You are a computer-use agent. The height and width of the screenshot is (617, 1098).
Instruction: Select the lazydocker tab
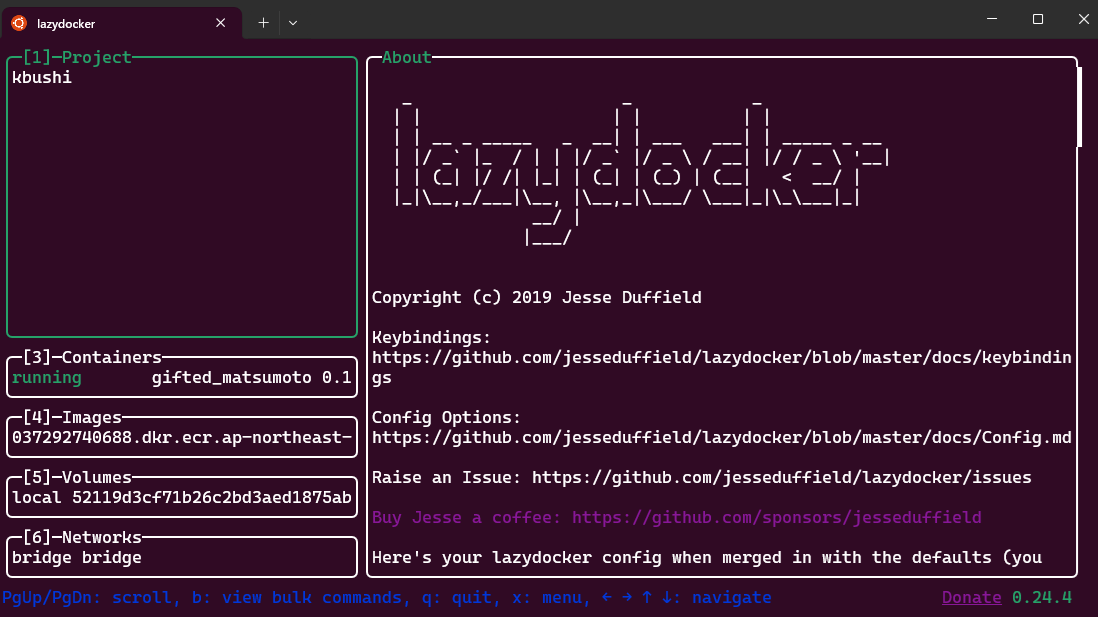pos(110,23)
